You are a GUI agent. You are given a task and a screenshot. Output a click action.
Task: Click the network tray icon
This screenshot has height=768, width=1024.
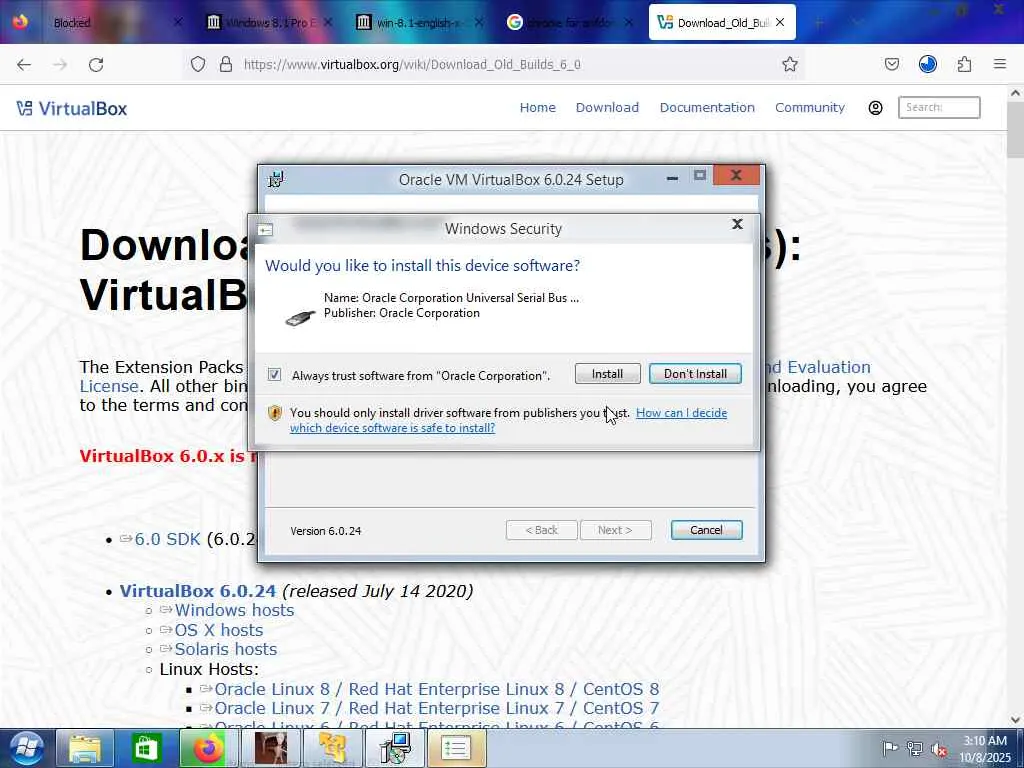[x=915, y=749]
